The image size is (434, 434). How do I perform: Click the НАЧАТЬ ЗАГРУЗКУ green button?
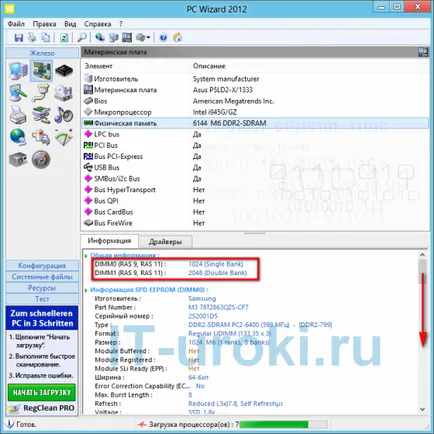[42, 392]
